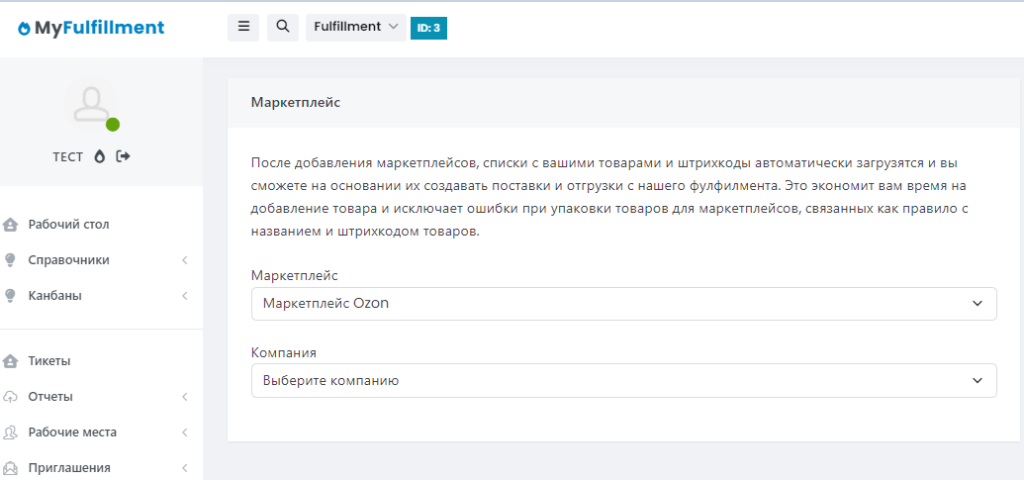Click the Справочники lightbulb icon
Image resolution: width=1024 pixels, height=480 pixels.
tap(11, 260)
